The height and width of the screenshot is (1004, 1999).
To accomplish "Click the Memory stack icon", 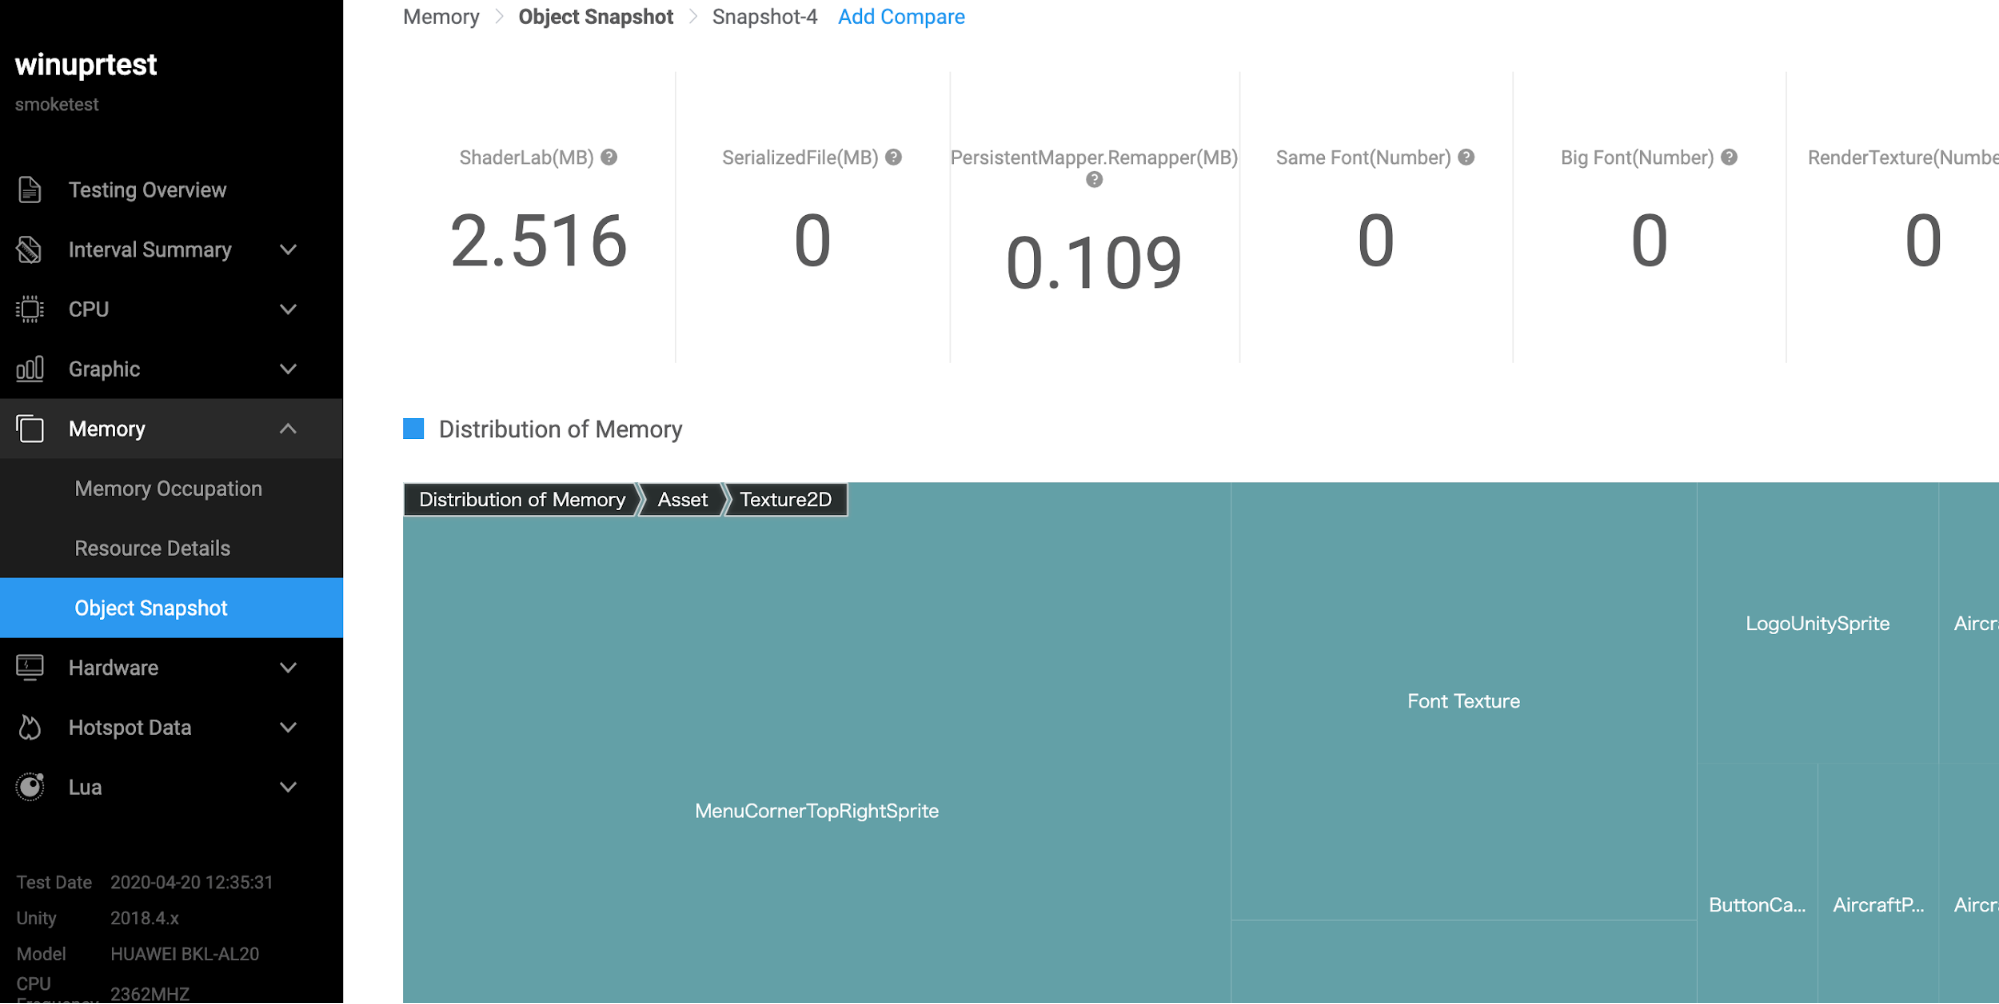I will click(30, 429).
